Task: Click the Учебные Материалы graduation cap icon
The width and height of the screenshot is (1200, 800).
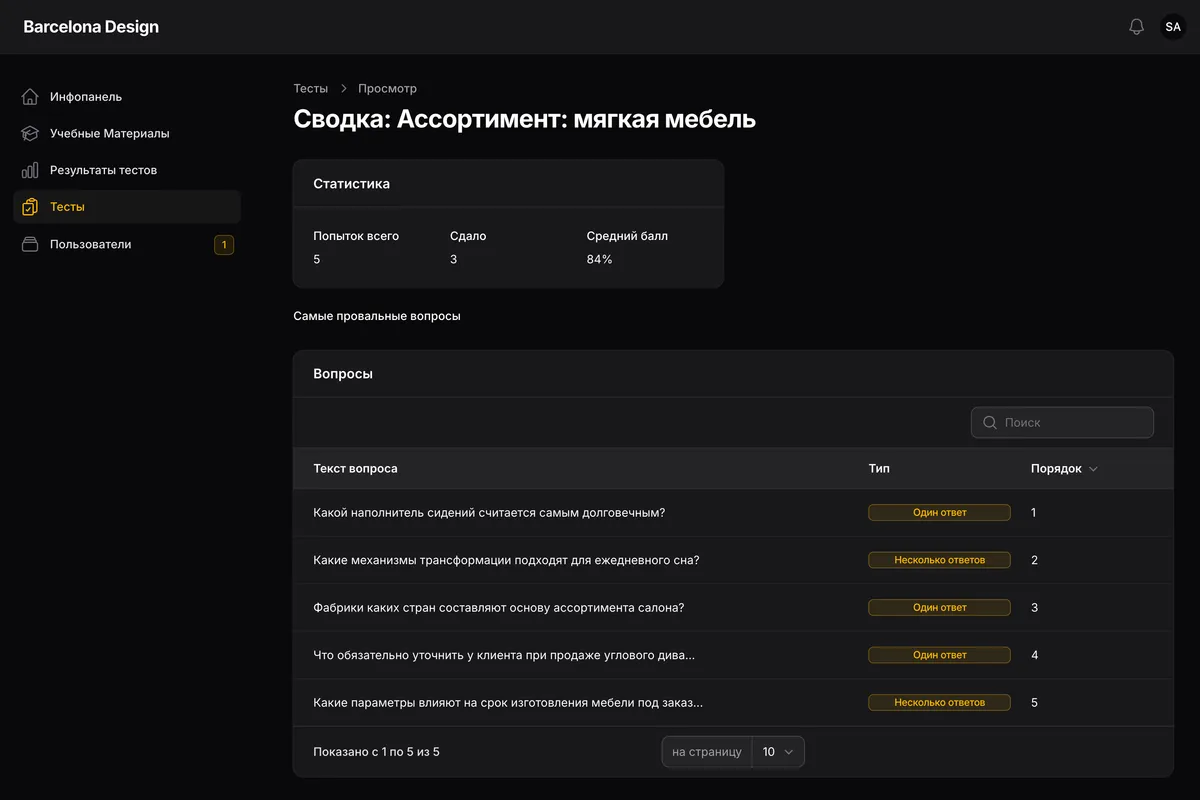Action: point(30,133)
